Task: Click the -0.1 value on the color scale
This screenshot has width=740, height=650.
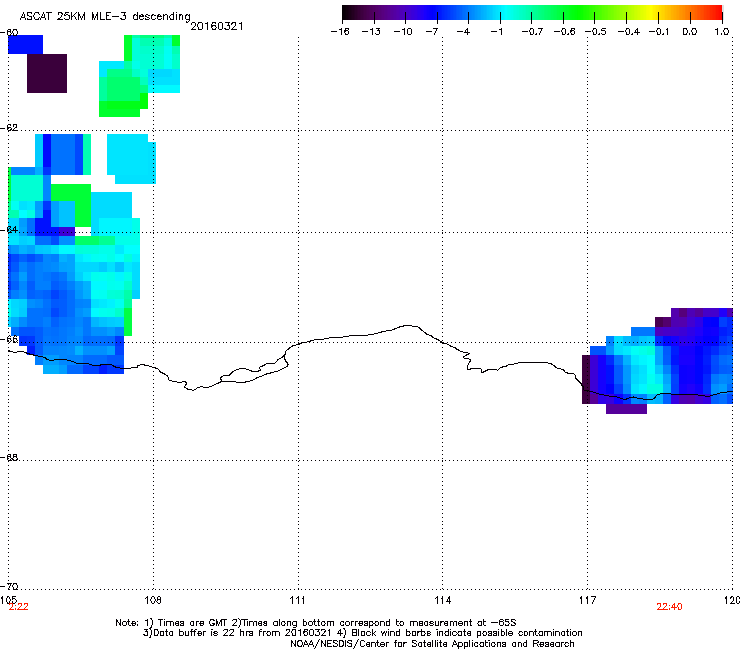Action: tap(659, 32)
